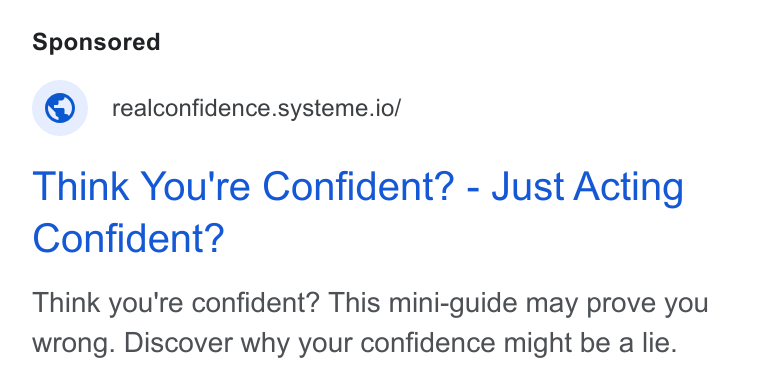Click the 'realconfidence' portion of the URL
Screen dimensions: 760x386
pos(191,108)
